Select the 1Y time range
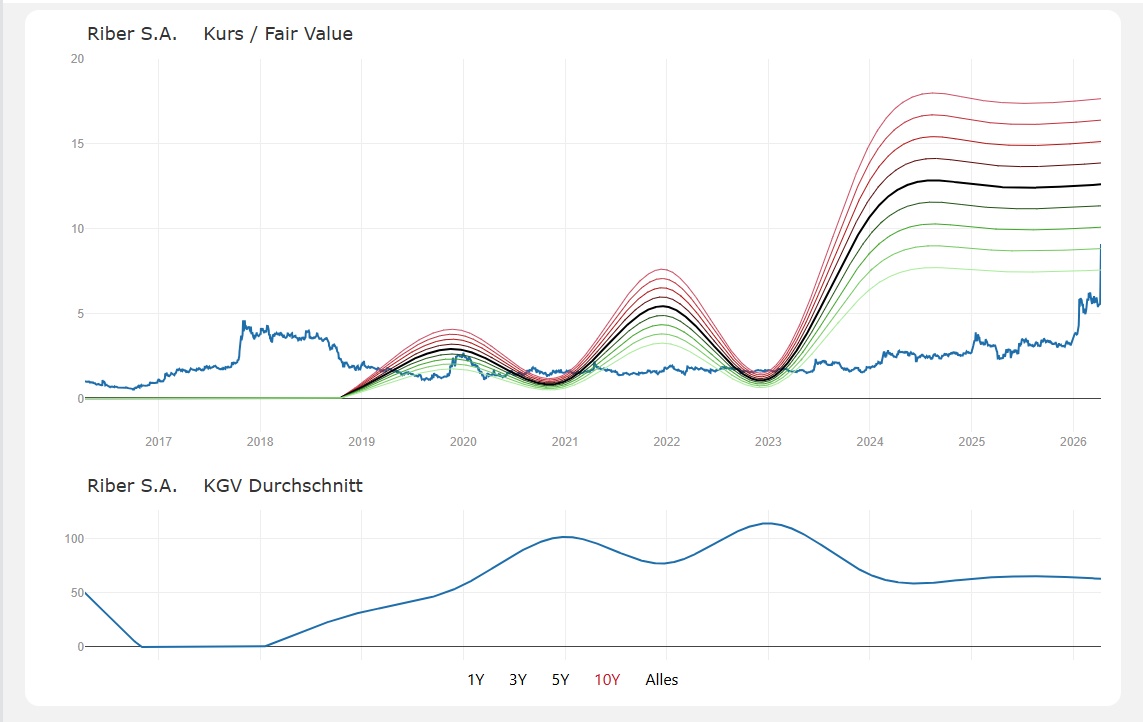Image resolution: width=1143 pixels, height=722 pixels. [x=476, y=680]
